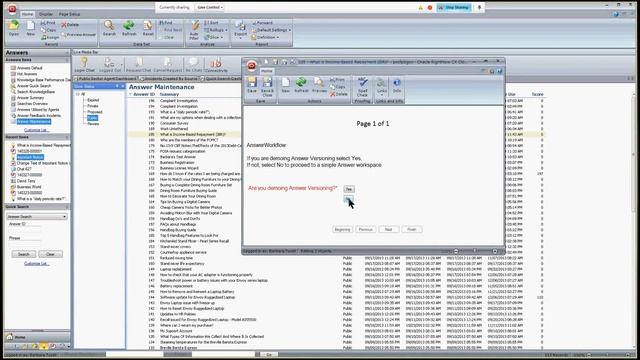Select Hot Answers in navigation list
Screen dimensions: 640x360
[27, 74]
